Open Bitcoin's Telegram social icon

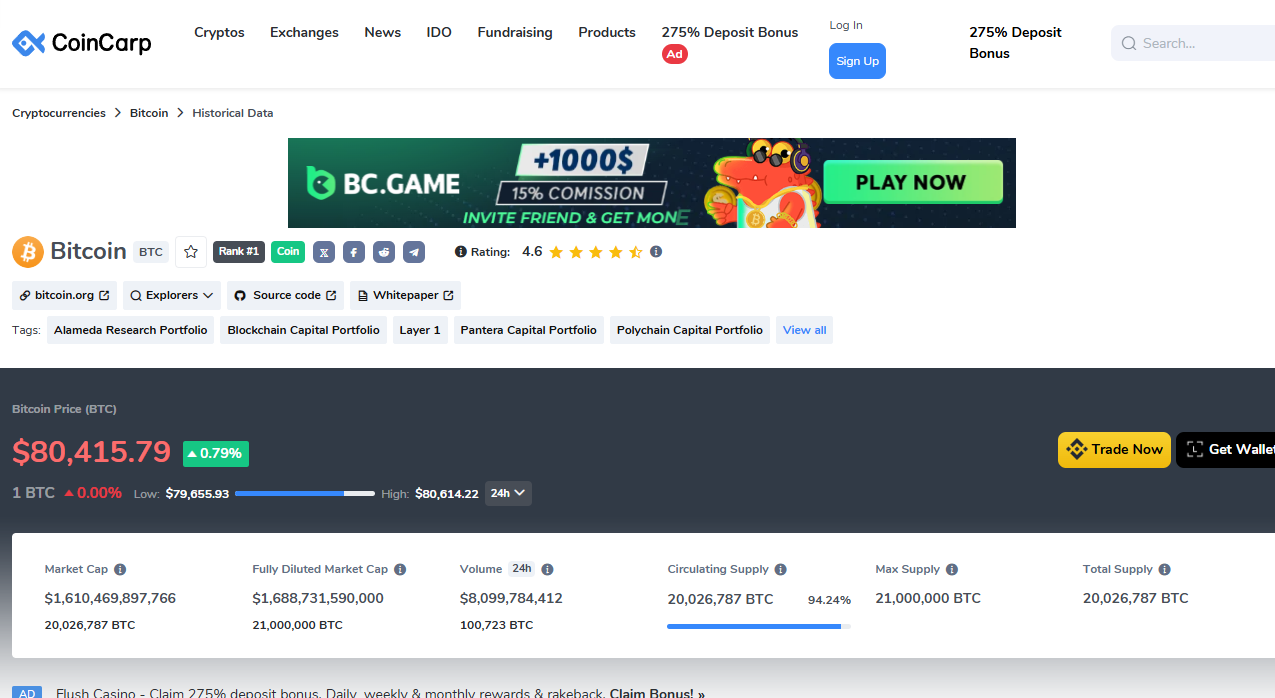pos(414,252)
